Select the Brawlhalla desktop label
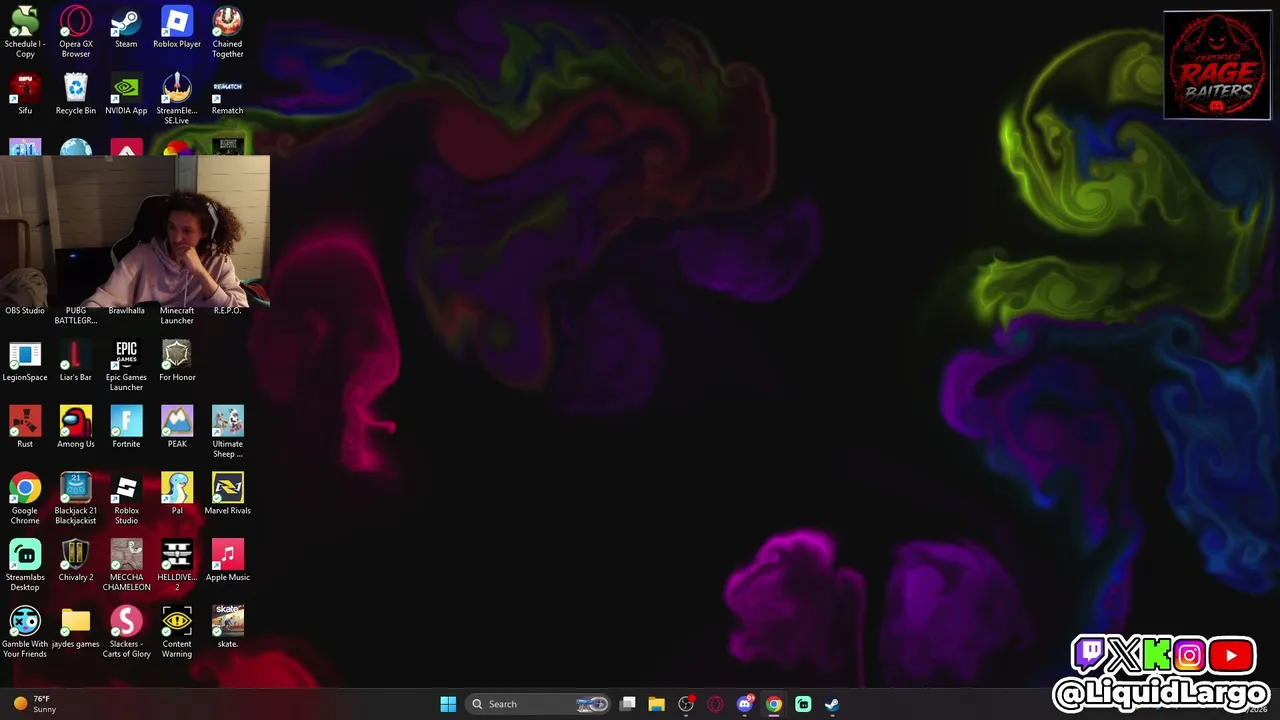 [126, 311]
